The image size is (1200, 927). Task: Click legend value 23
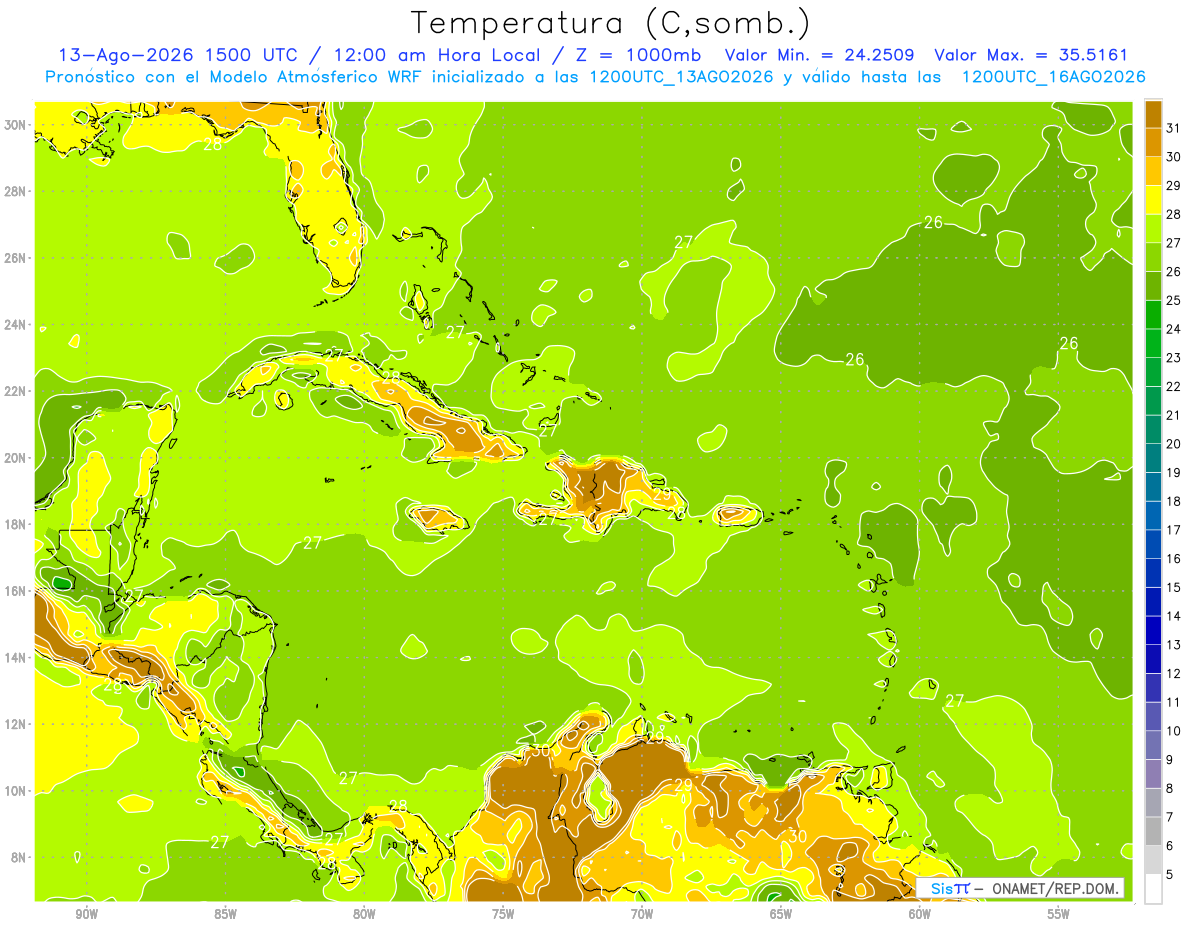tap(1174, 358)
